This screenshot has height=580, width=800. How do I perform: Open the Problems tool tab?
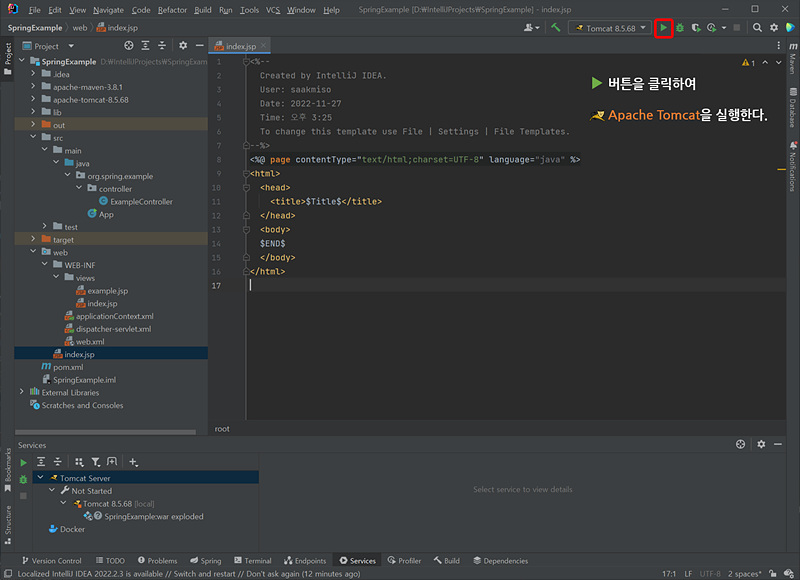pyautogui.click(x=158, y=560)
